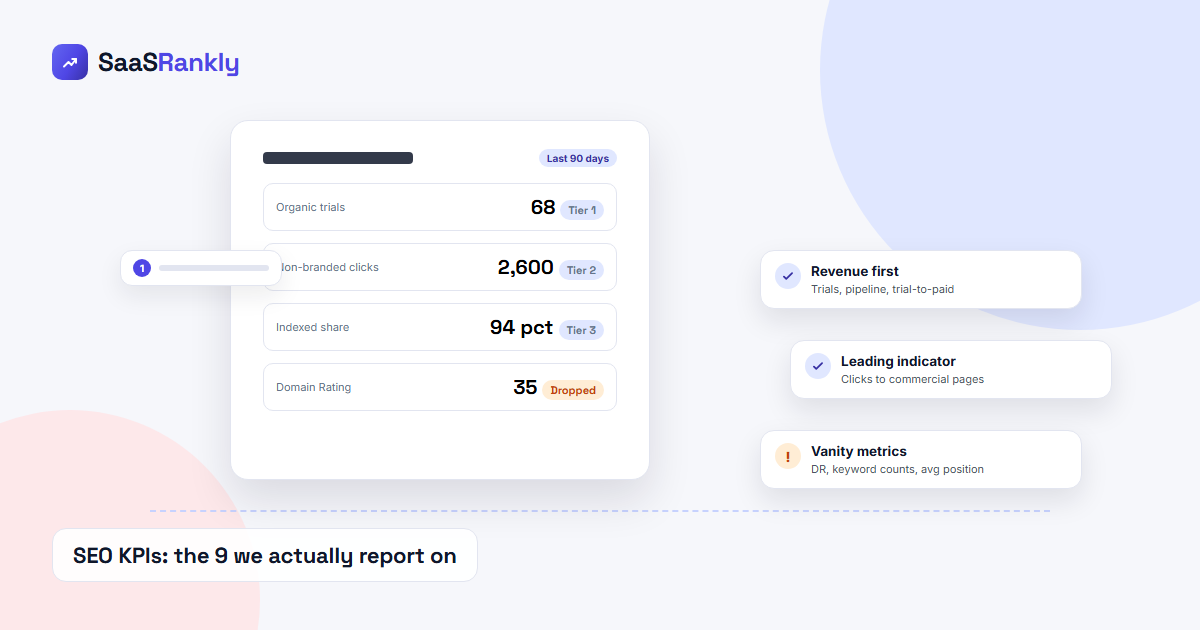The width and height of the screenshot is (1200, 630).
Task: Select the Last 90 days badge
Action: coord(578,158)
